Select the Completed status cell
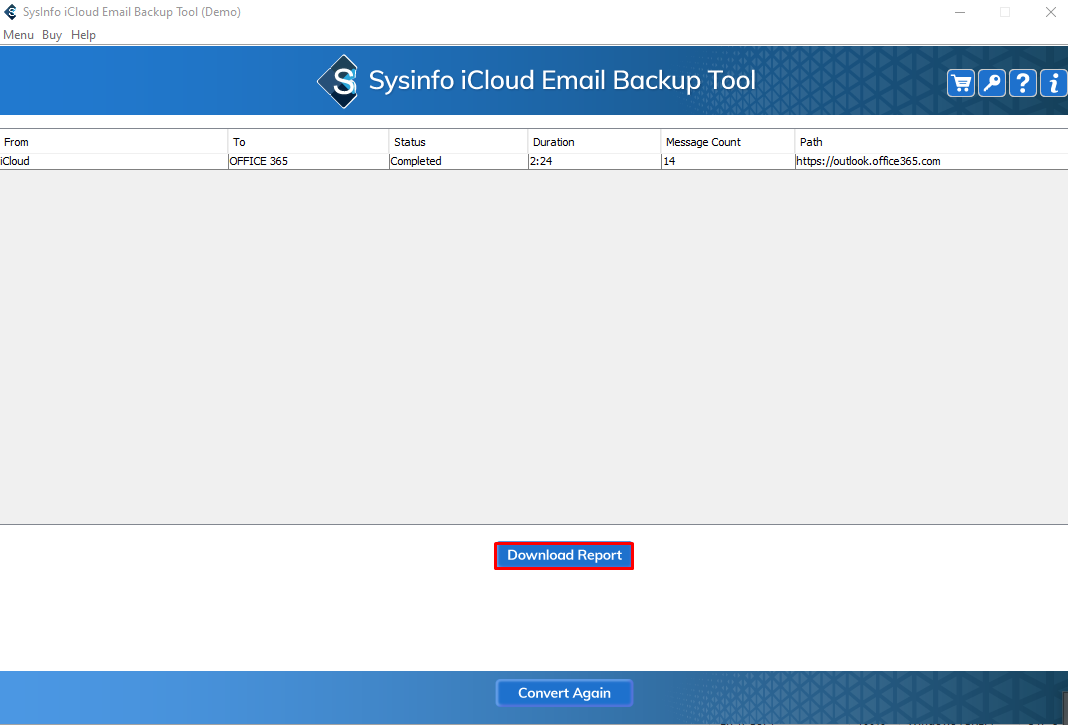This screenshot has width=1068, height=725. click(x=416, y=161)
